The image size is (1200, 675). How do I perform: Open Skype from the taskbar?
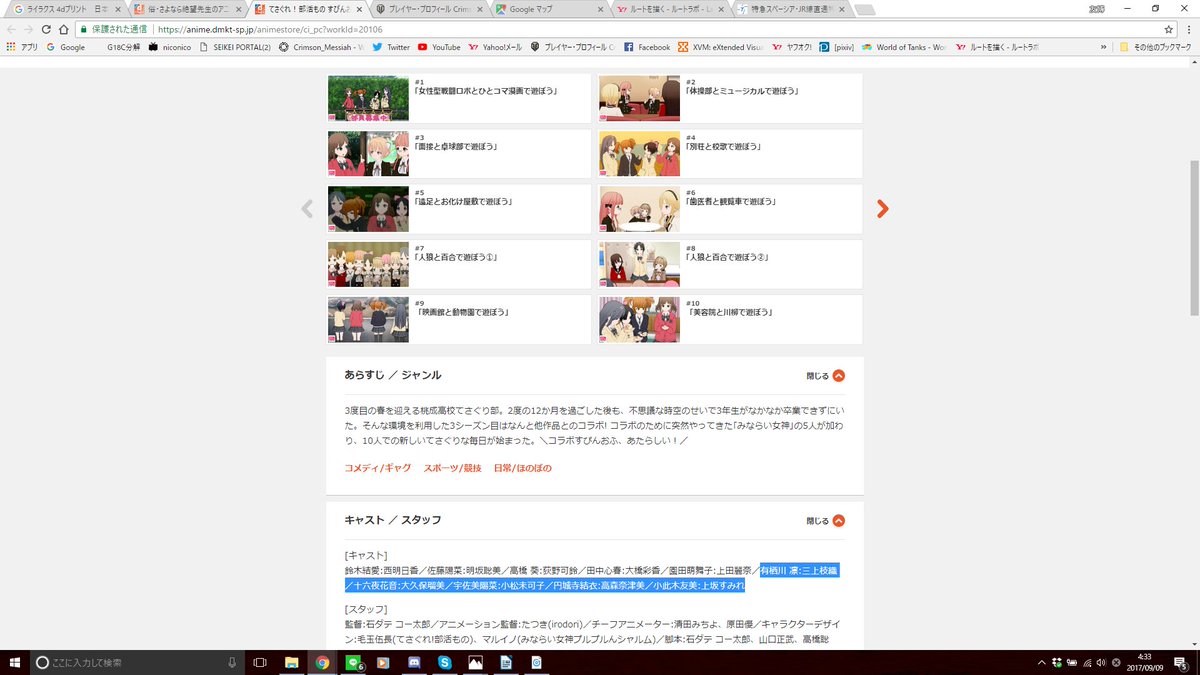444,662
